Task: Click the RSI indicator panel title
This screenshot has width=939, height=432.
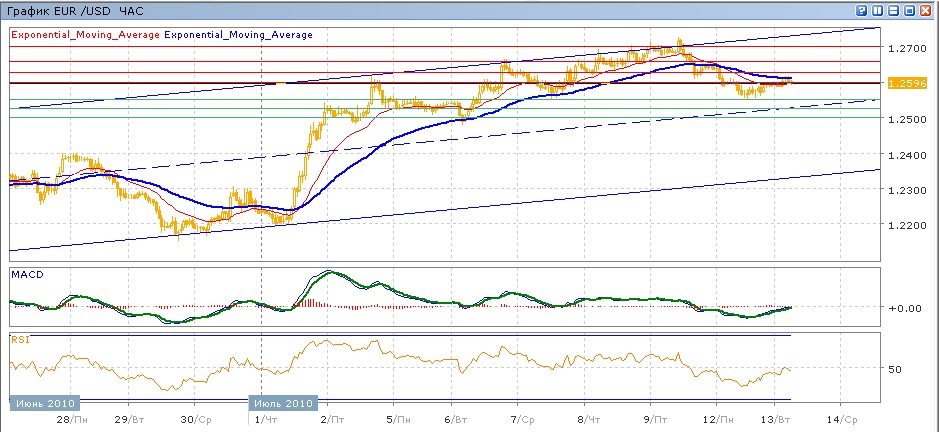Action: (x=19, y=340)
